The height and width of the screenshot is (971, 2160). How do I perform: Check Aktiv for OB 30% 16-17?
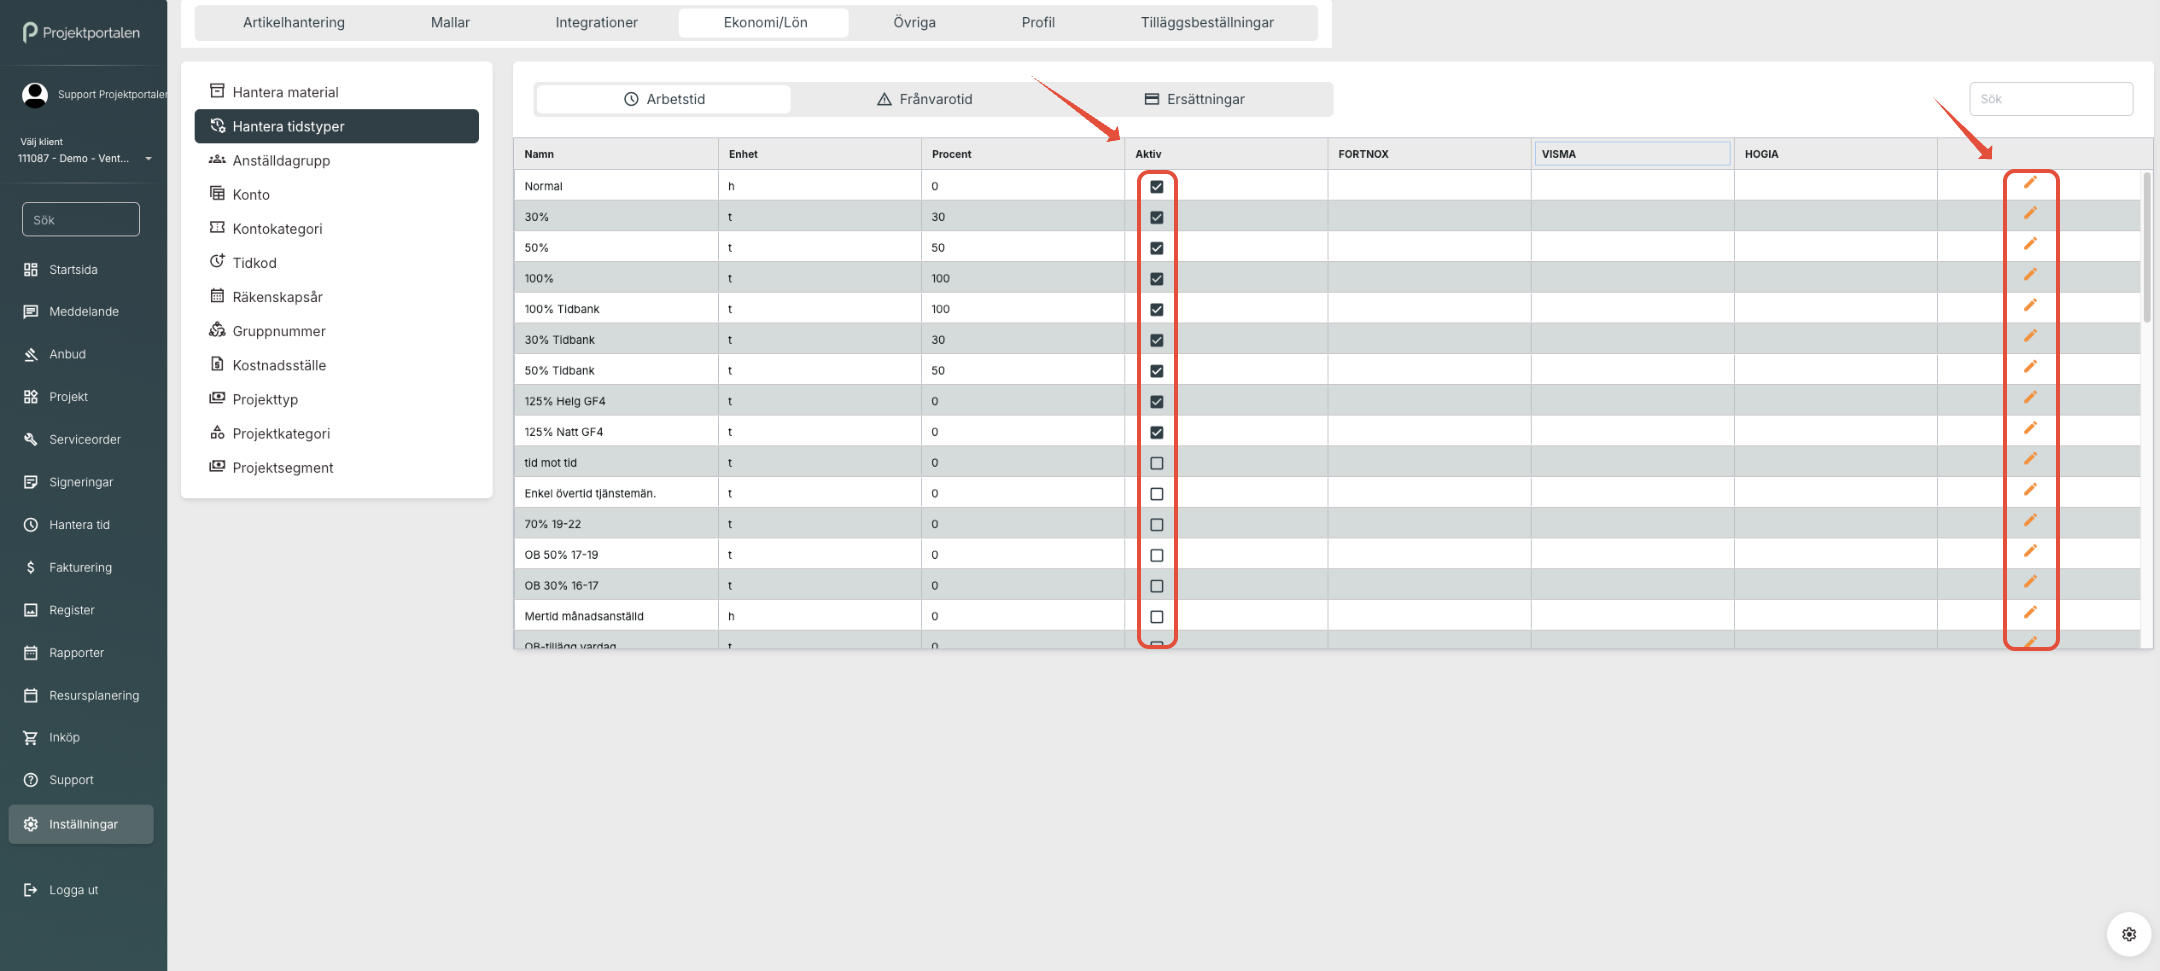[x=1157, y=586]
